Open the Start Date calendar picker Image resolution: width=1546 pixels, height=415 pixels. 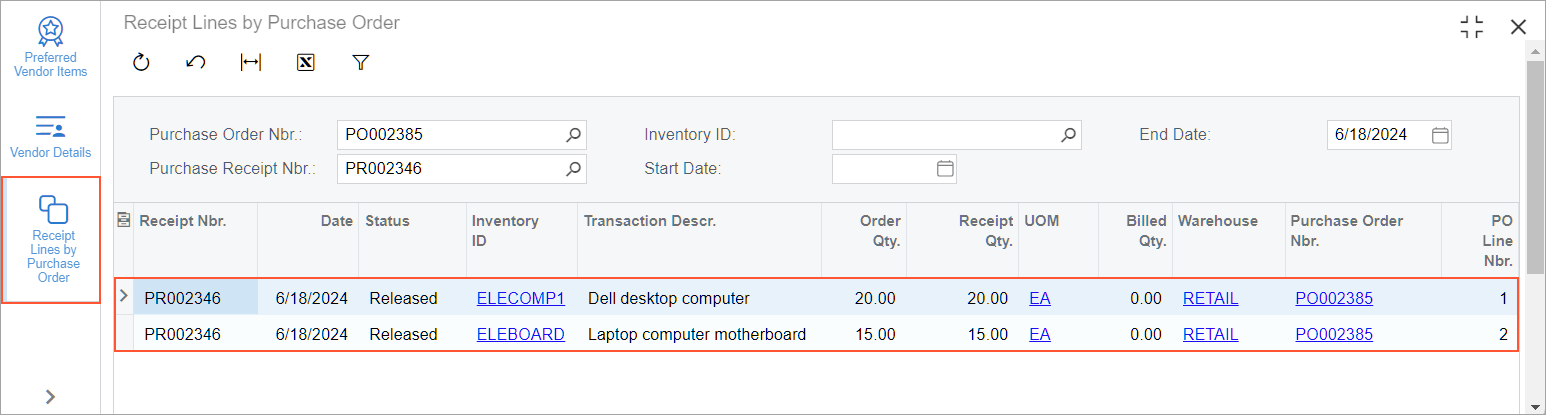point(945,169)
